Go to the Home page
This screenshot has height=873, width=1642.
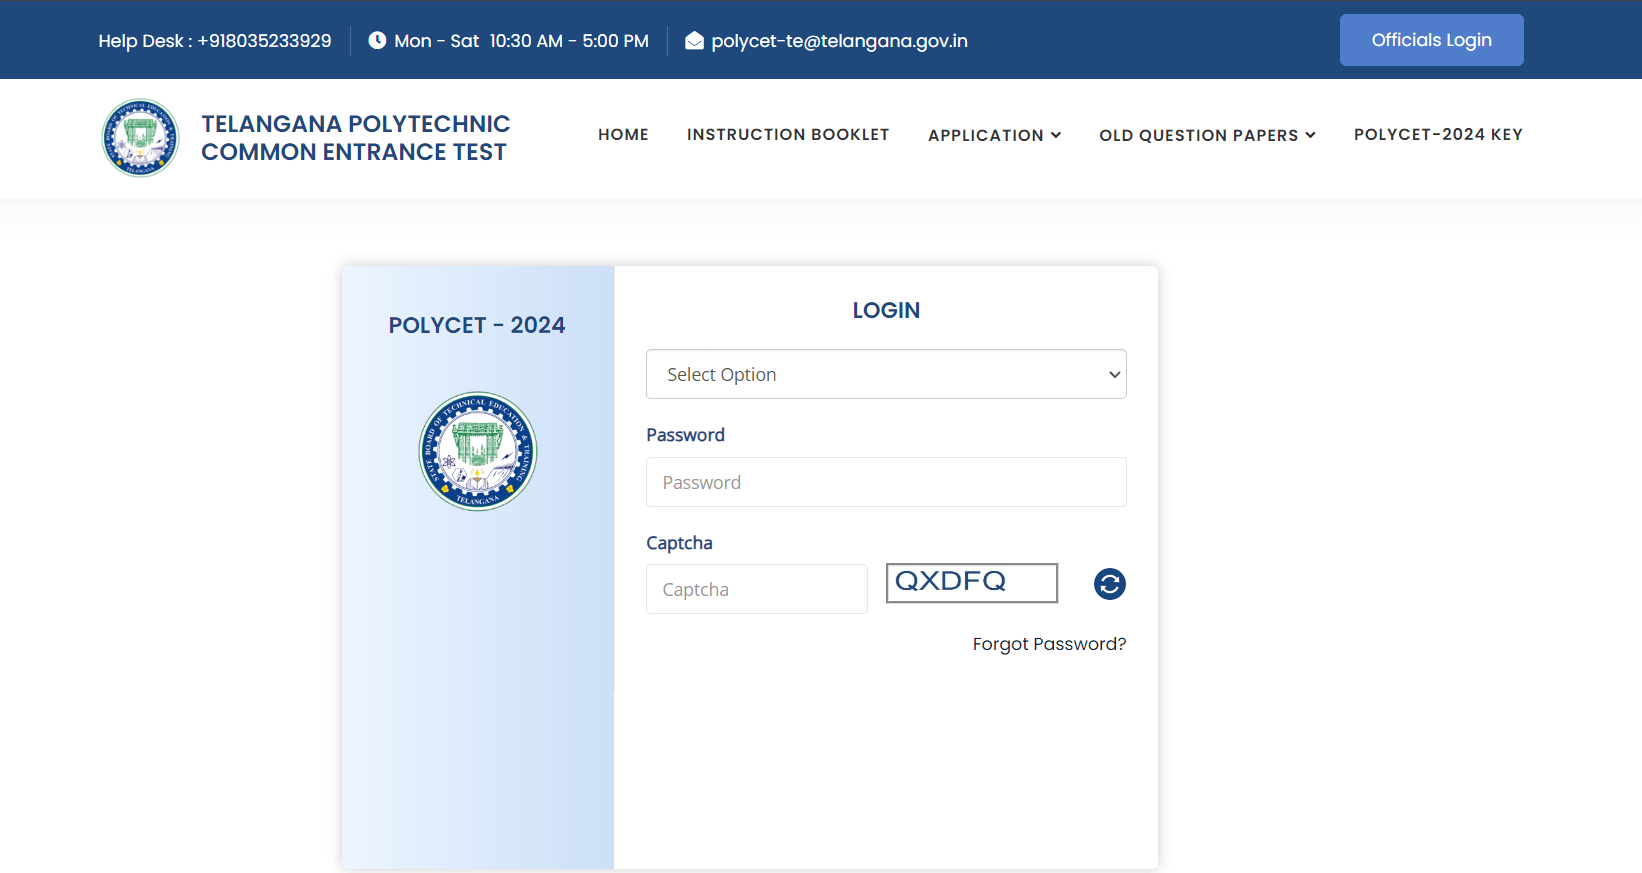coord(623,134)
